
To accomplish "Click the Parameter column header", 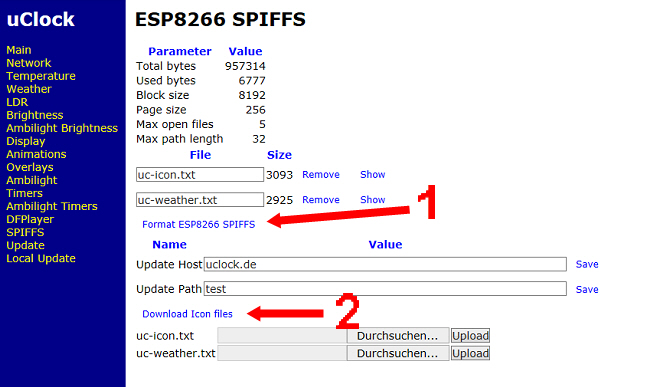I will click(180, 51).
